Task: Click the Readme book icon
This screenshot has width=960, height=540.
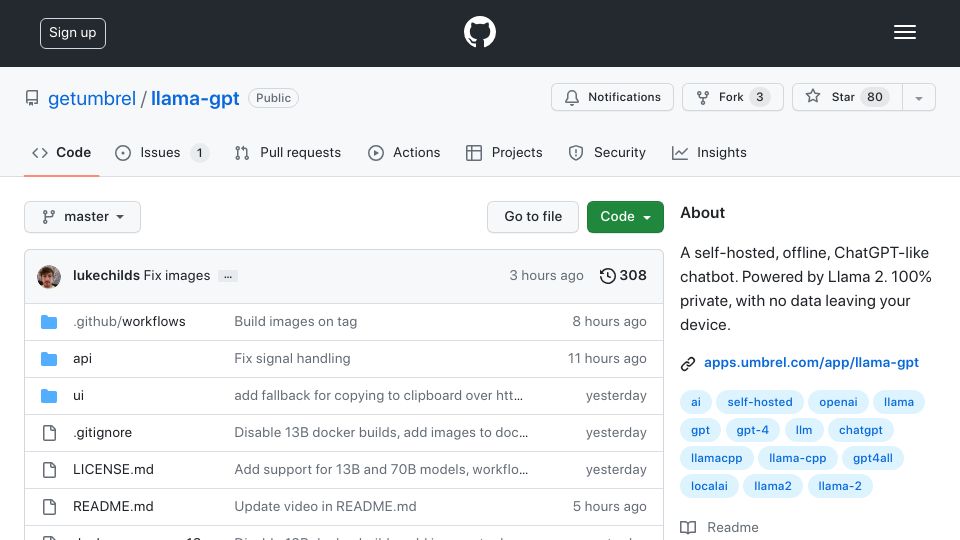Action: pyautogui.click(x=688, y=527)
